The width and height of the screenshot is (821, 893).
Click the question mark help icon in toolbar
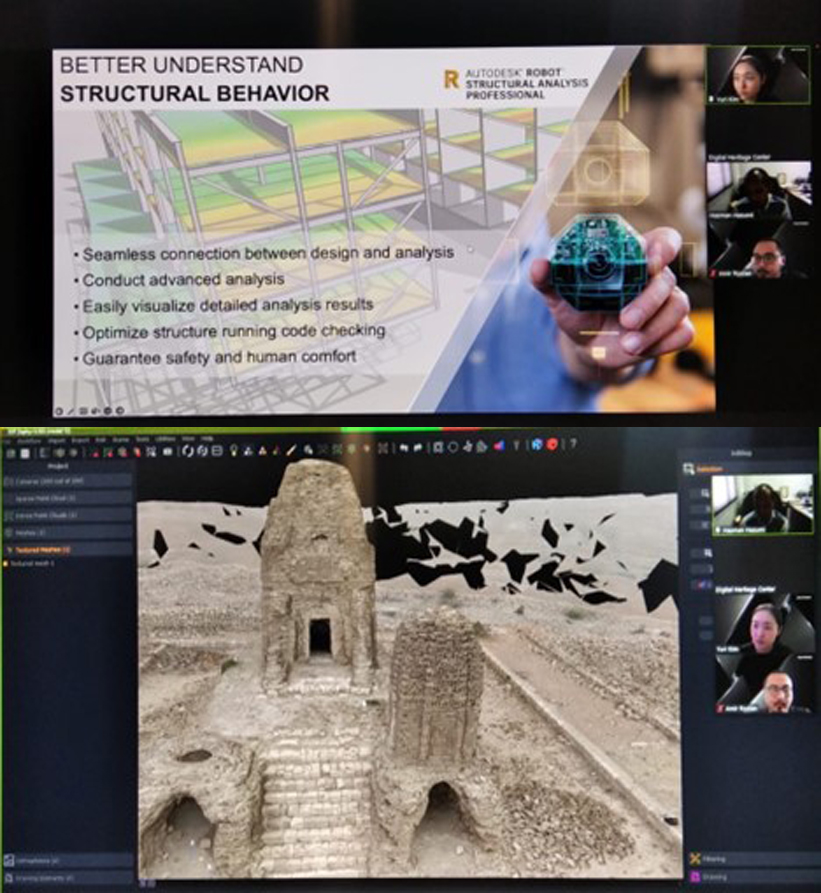(x=573, y=444)
